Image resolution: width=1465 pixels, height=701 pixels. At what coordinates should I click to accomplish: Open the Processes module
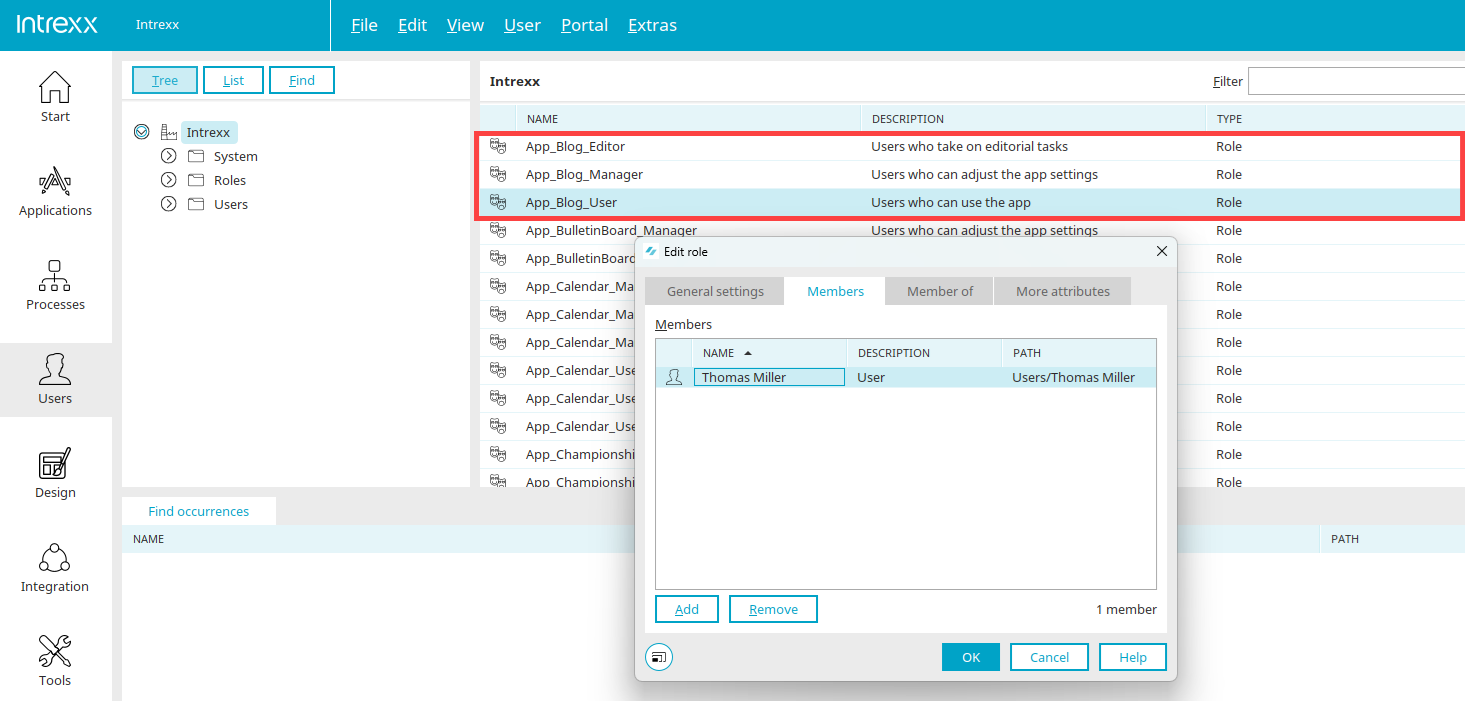coord(55,285)
